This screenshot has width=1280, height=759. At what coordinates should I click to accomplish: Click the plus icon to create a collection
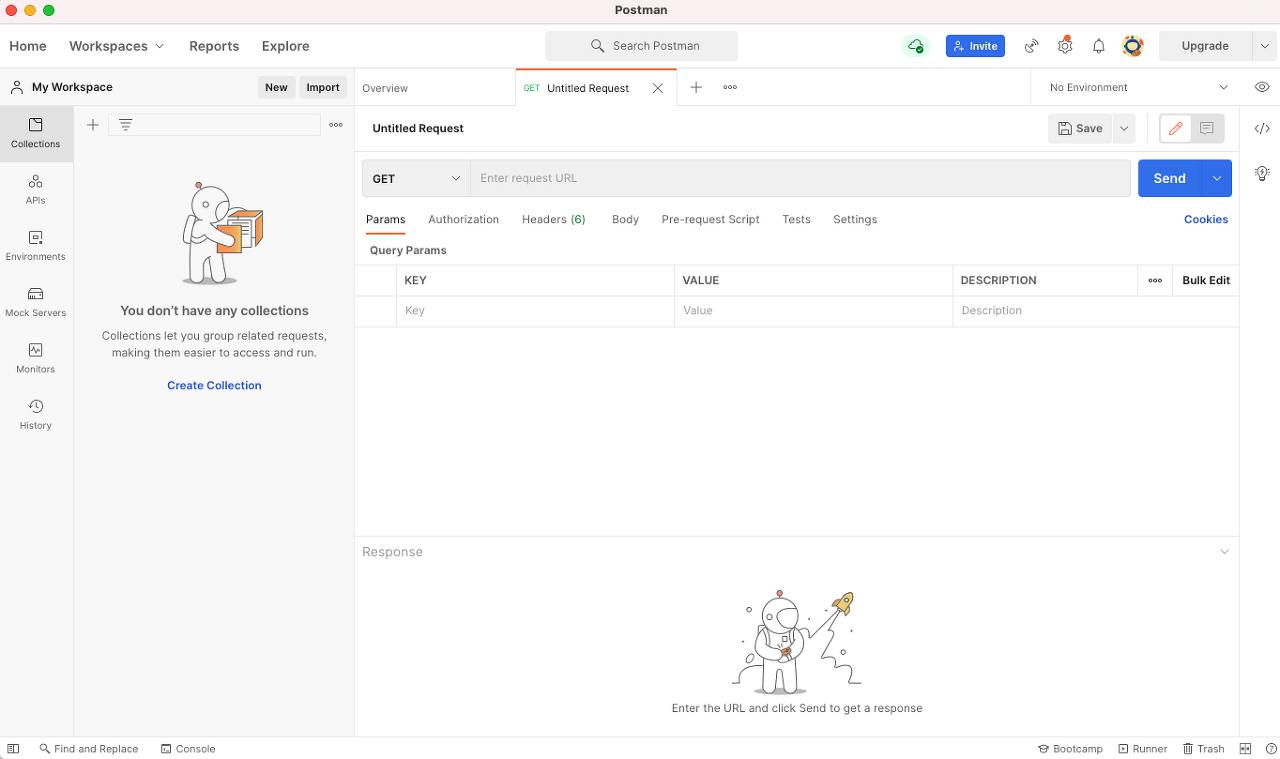point(93,125)
